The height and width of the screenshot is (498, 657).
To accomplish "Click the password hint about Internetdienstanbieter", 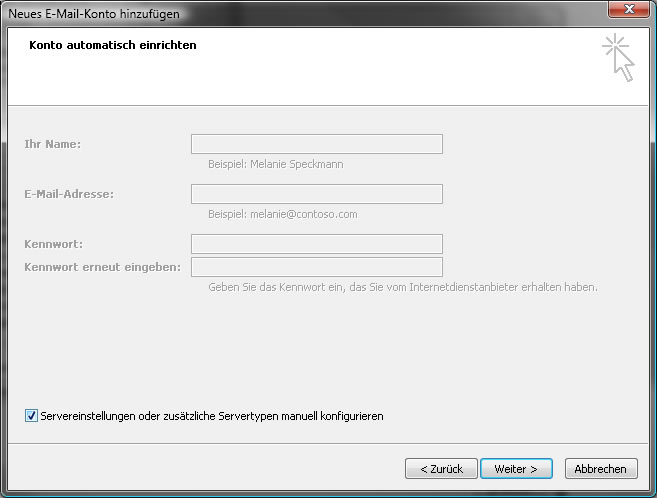I will click(x=403, y=287).
